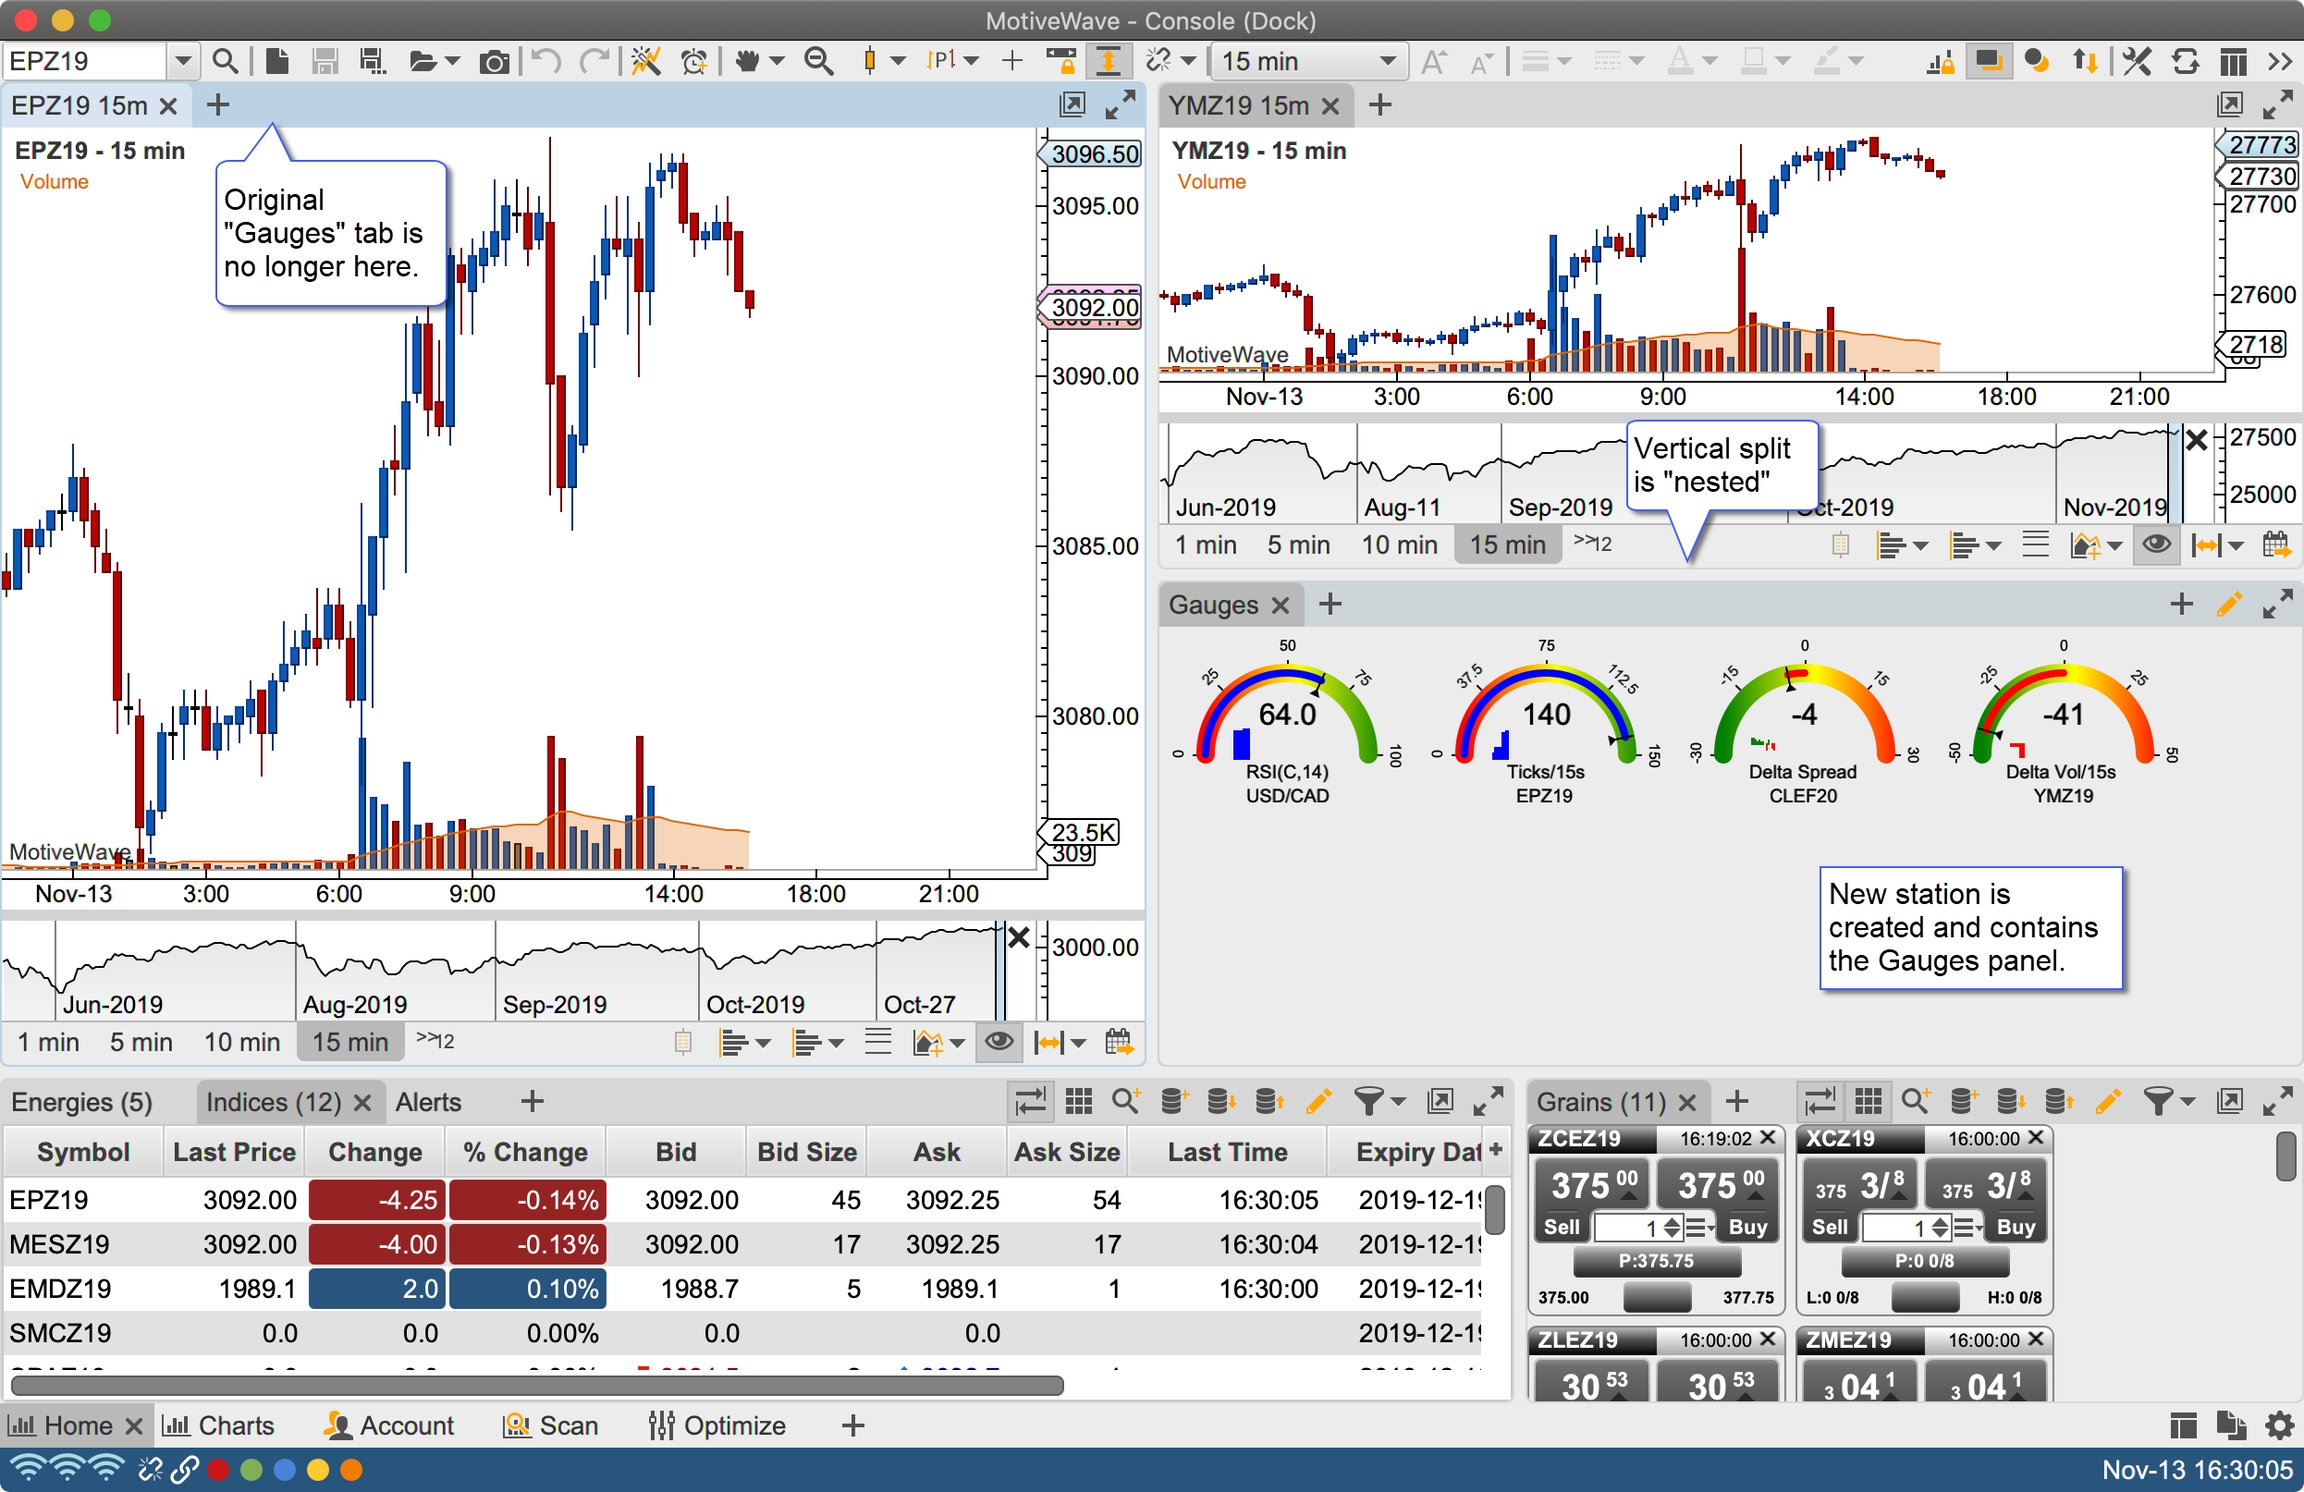Select 15 min bar size under EPZ19 chart
Viewport: 2304px width, 1492px height.
coord(350,1042)
